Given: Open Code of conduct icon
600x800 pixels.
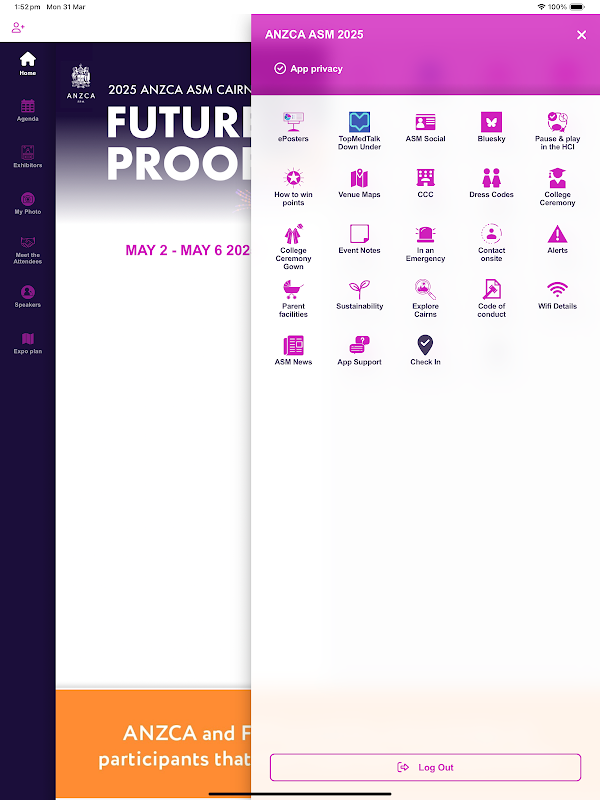Looking at the screenshot, I should [x=491, y=289].
